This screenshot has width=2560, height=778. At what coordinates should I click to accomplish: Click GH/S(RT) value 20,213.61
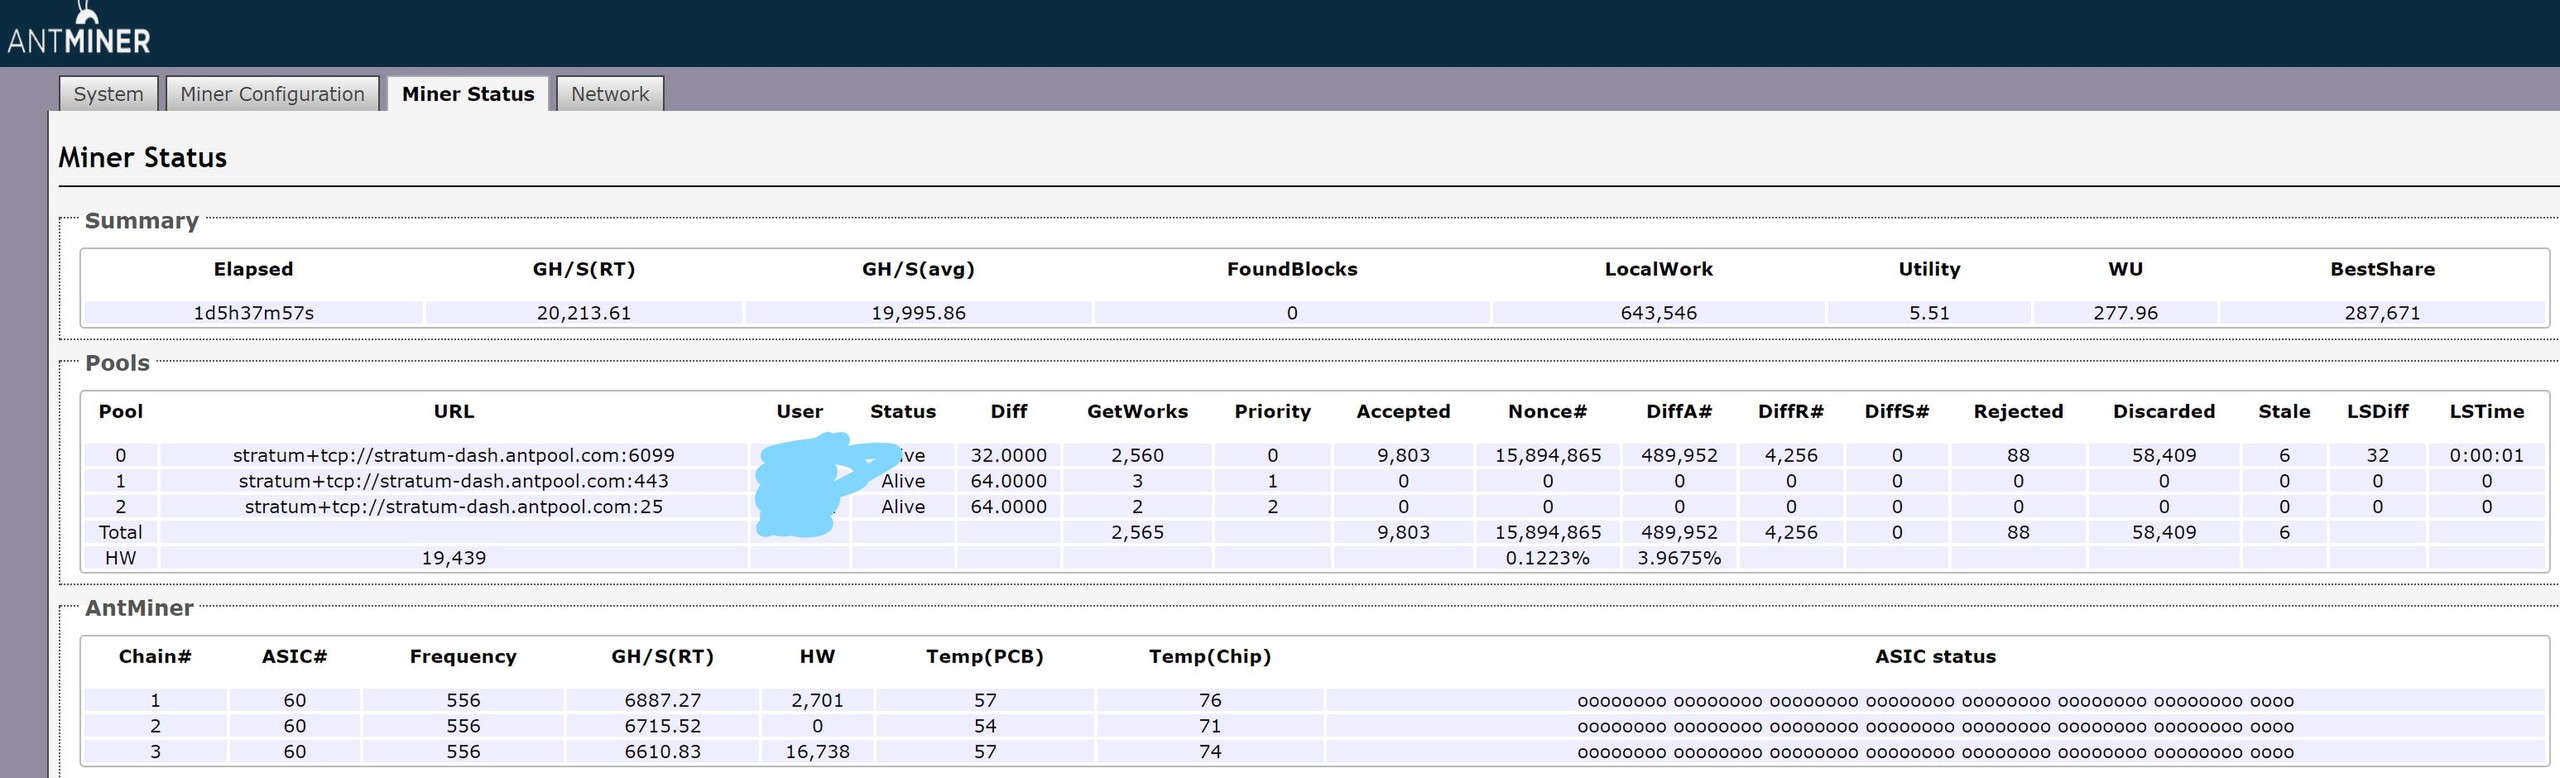point(584,313)
